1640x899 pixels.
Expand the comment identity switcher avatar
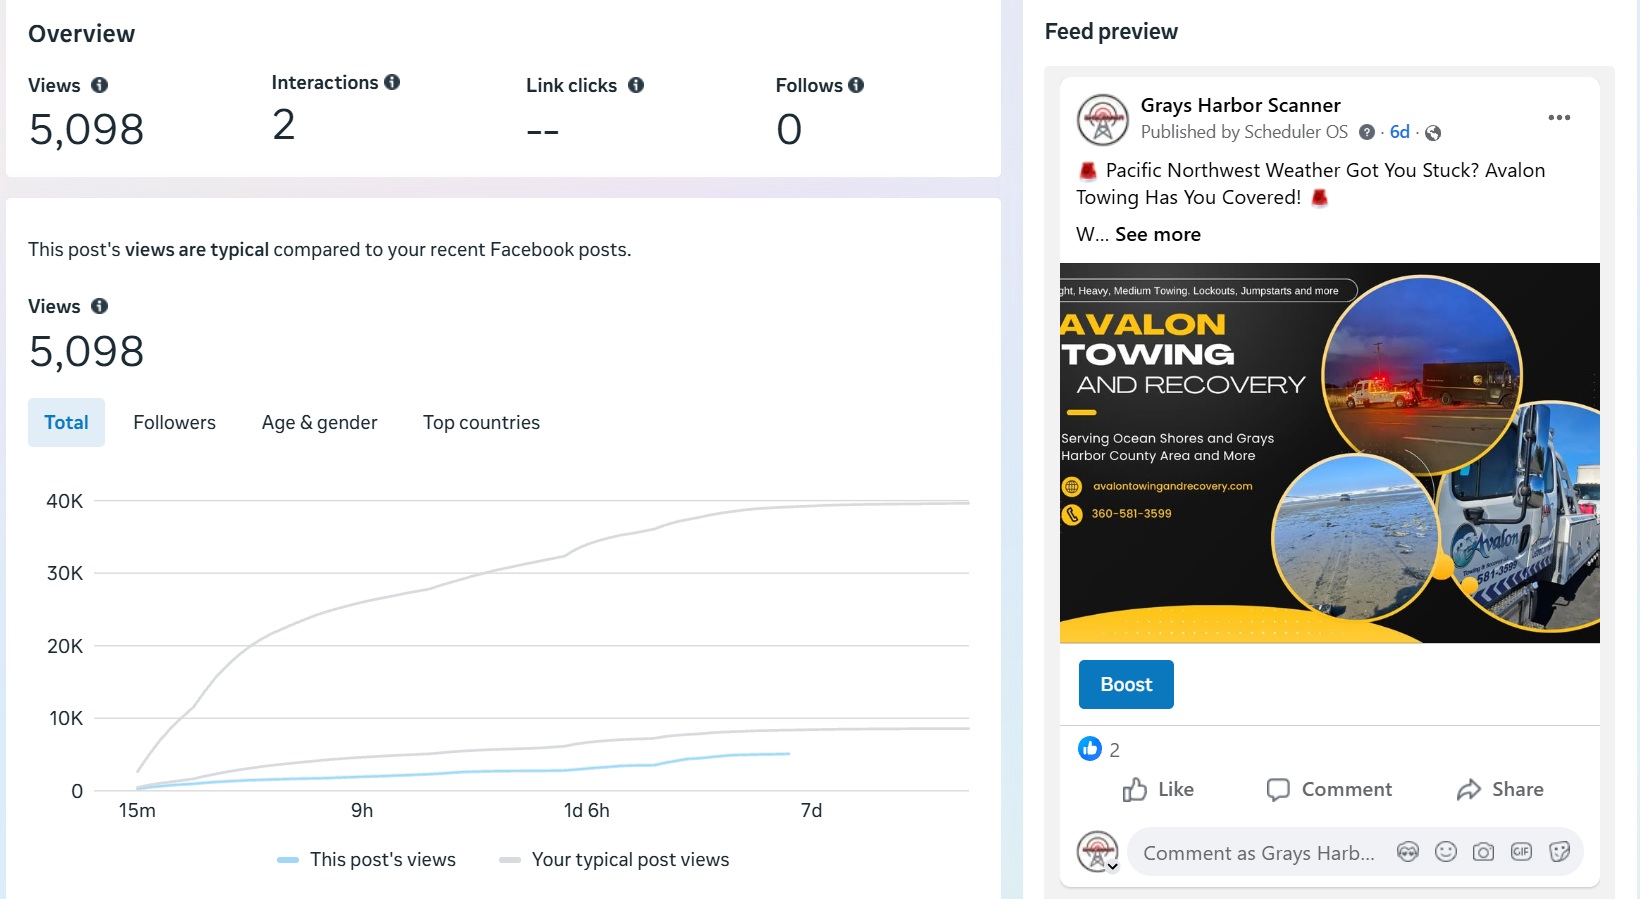1098,852
